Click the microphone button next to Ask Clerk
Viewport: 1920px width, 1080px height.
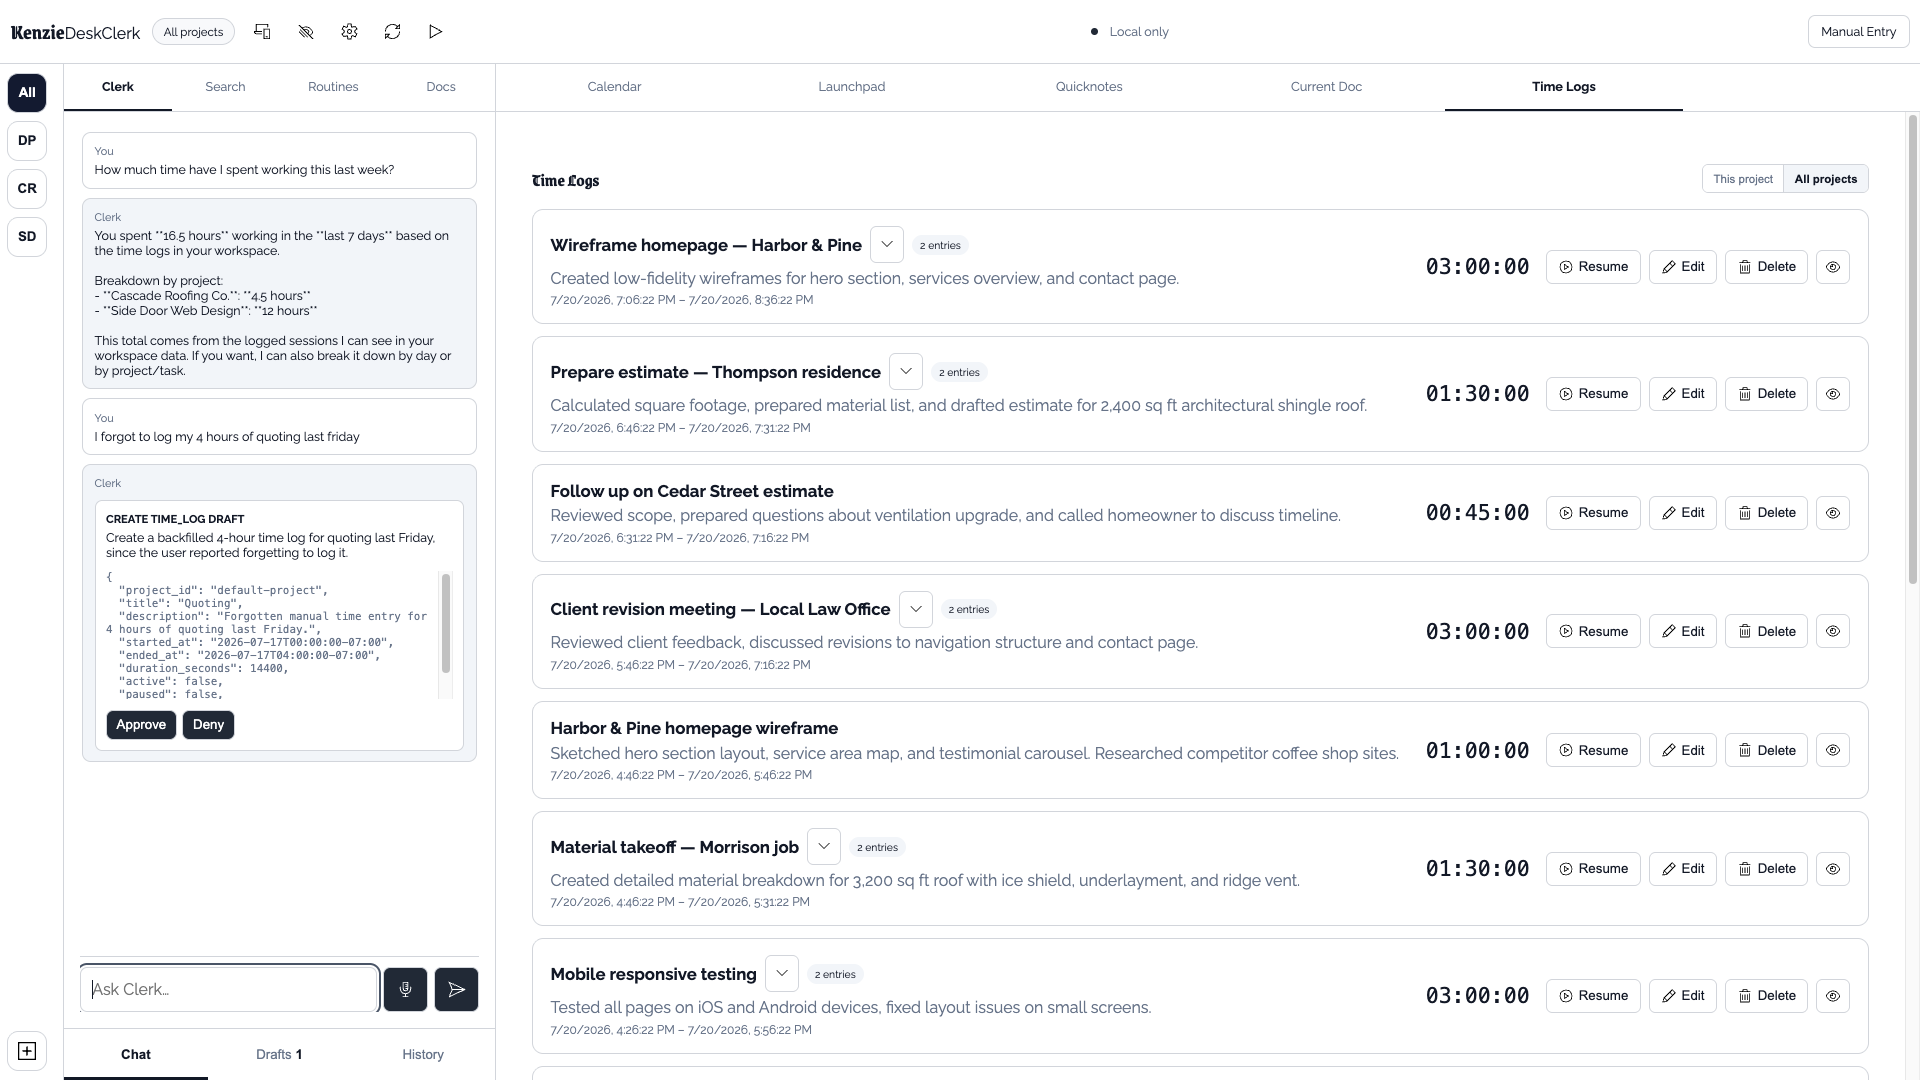(x=405, y=989)
